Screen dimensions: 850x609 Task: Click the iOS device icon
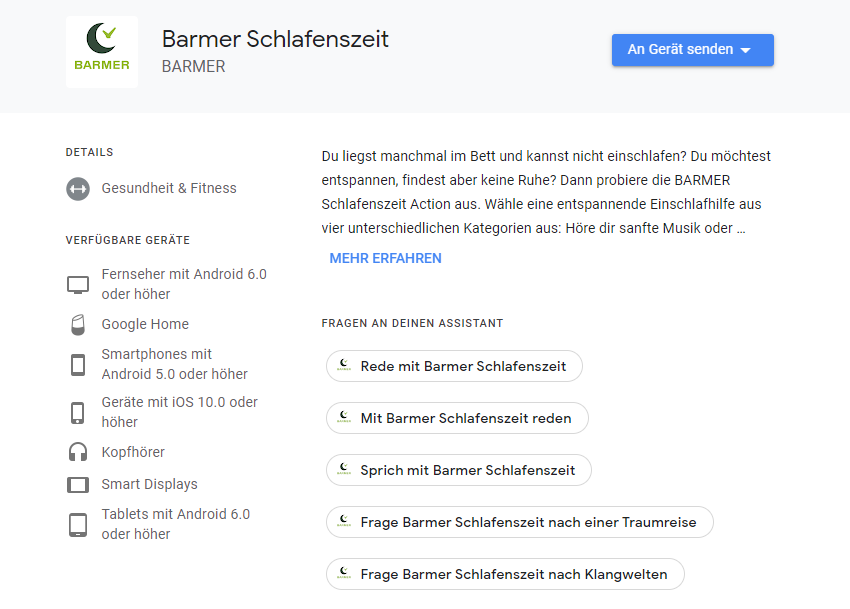(x=78, y=413)
